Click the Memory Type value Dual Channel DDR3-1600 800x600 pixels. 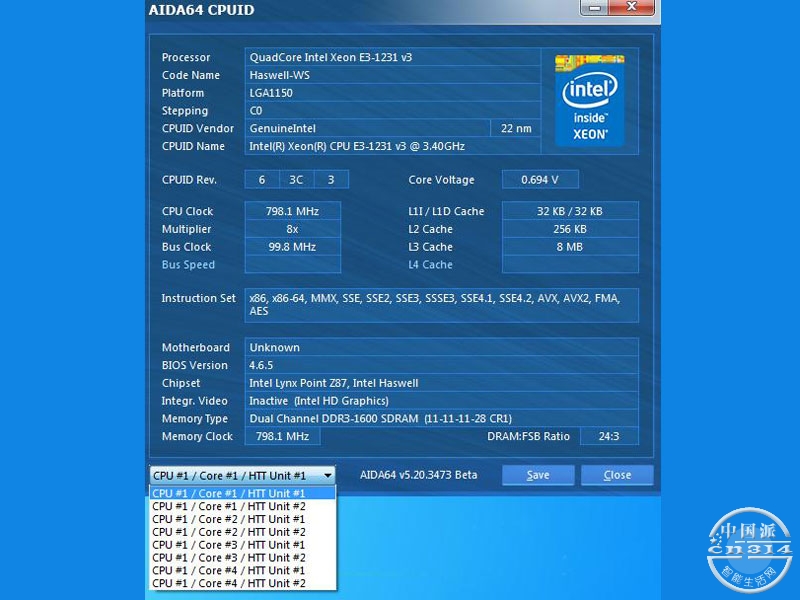point(441,419)
